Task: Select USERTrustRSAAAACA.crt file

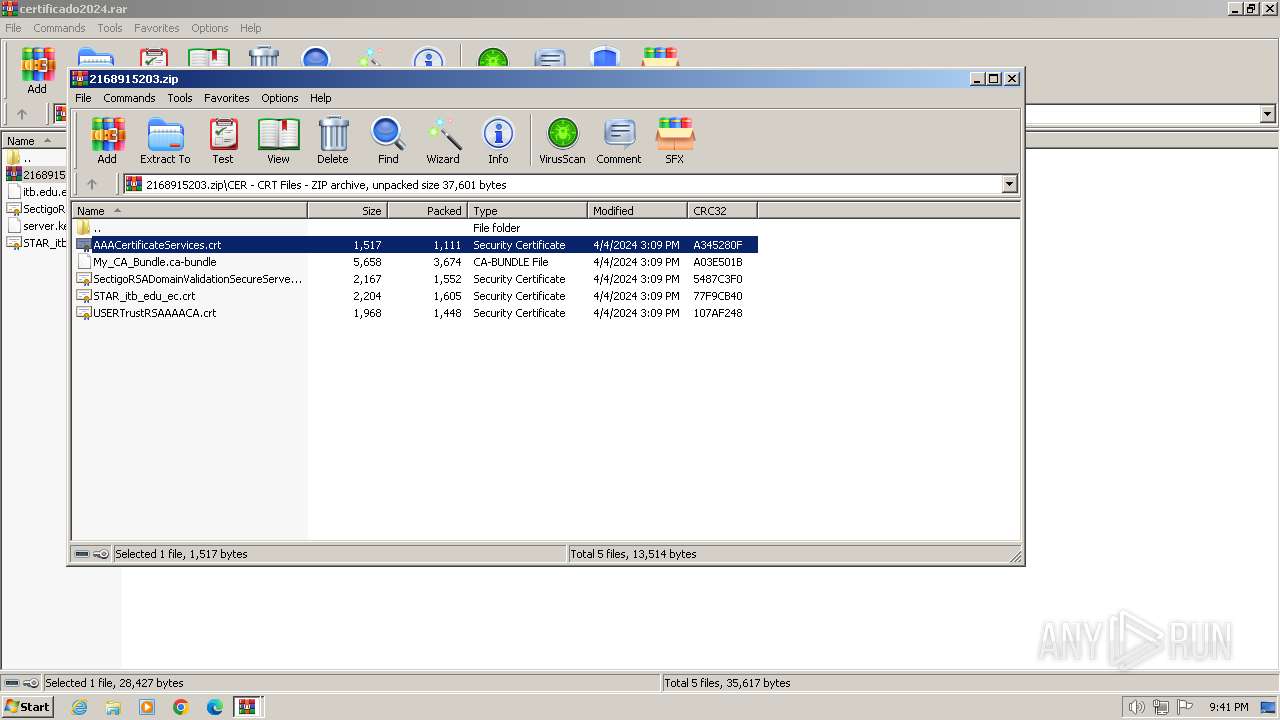Action: pos(415,313)
